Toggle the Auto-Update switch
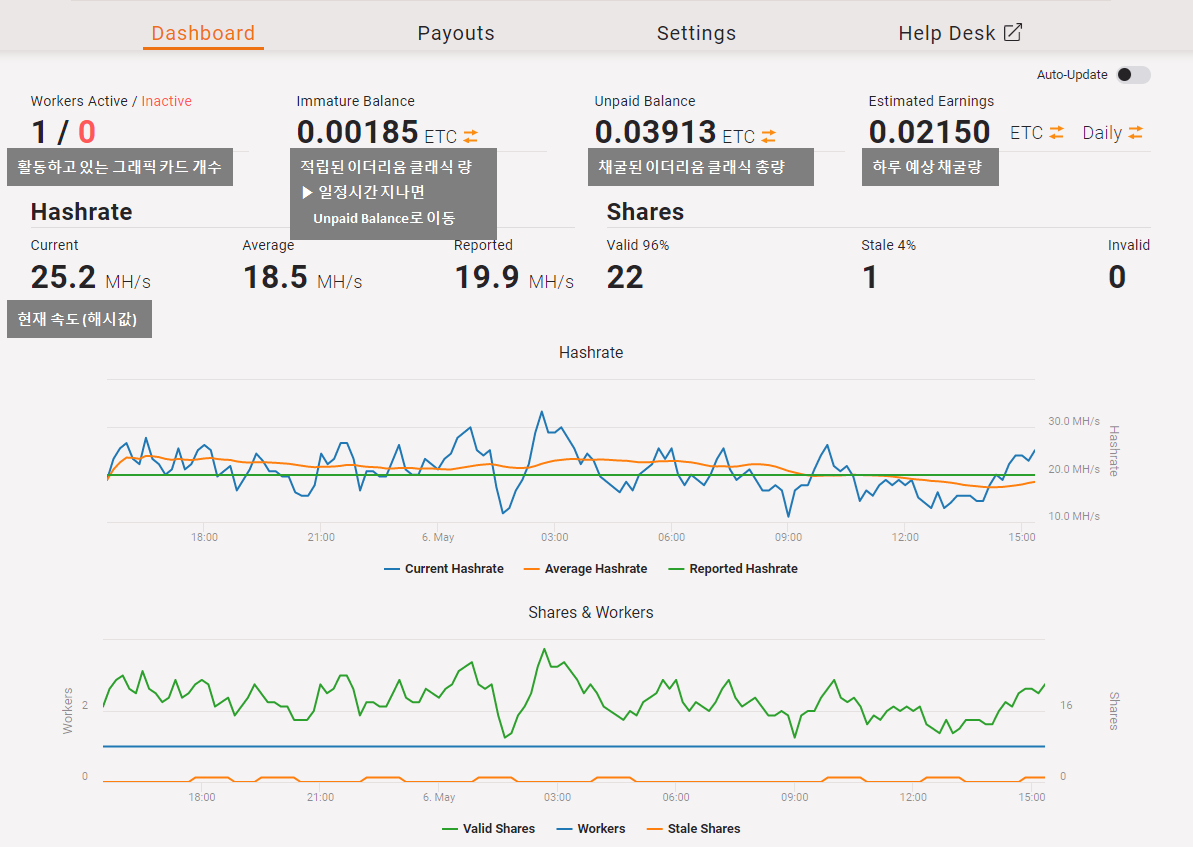The image size is (1193, 847). 1133,75
